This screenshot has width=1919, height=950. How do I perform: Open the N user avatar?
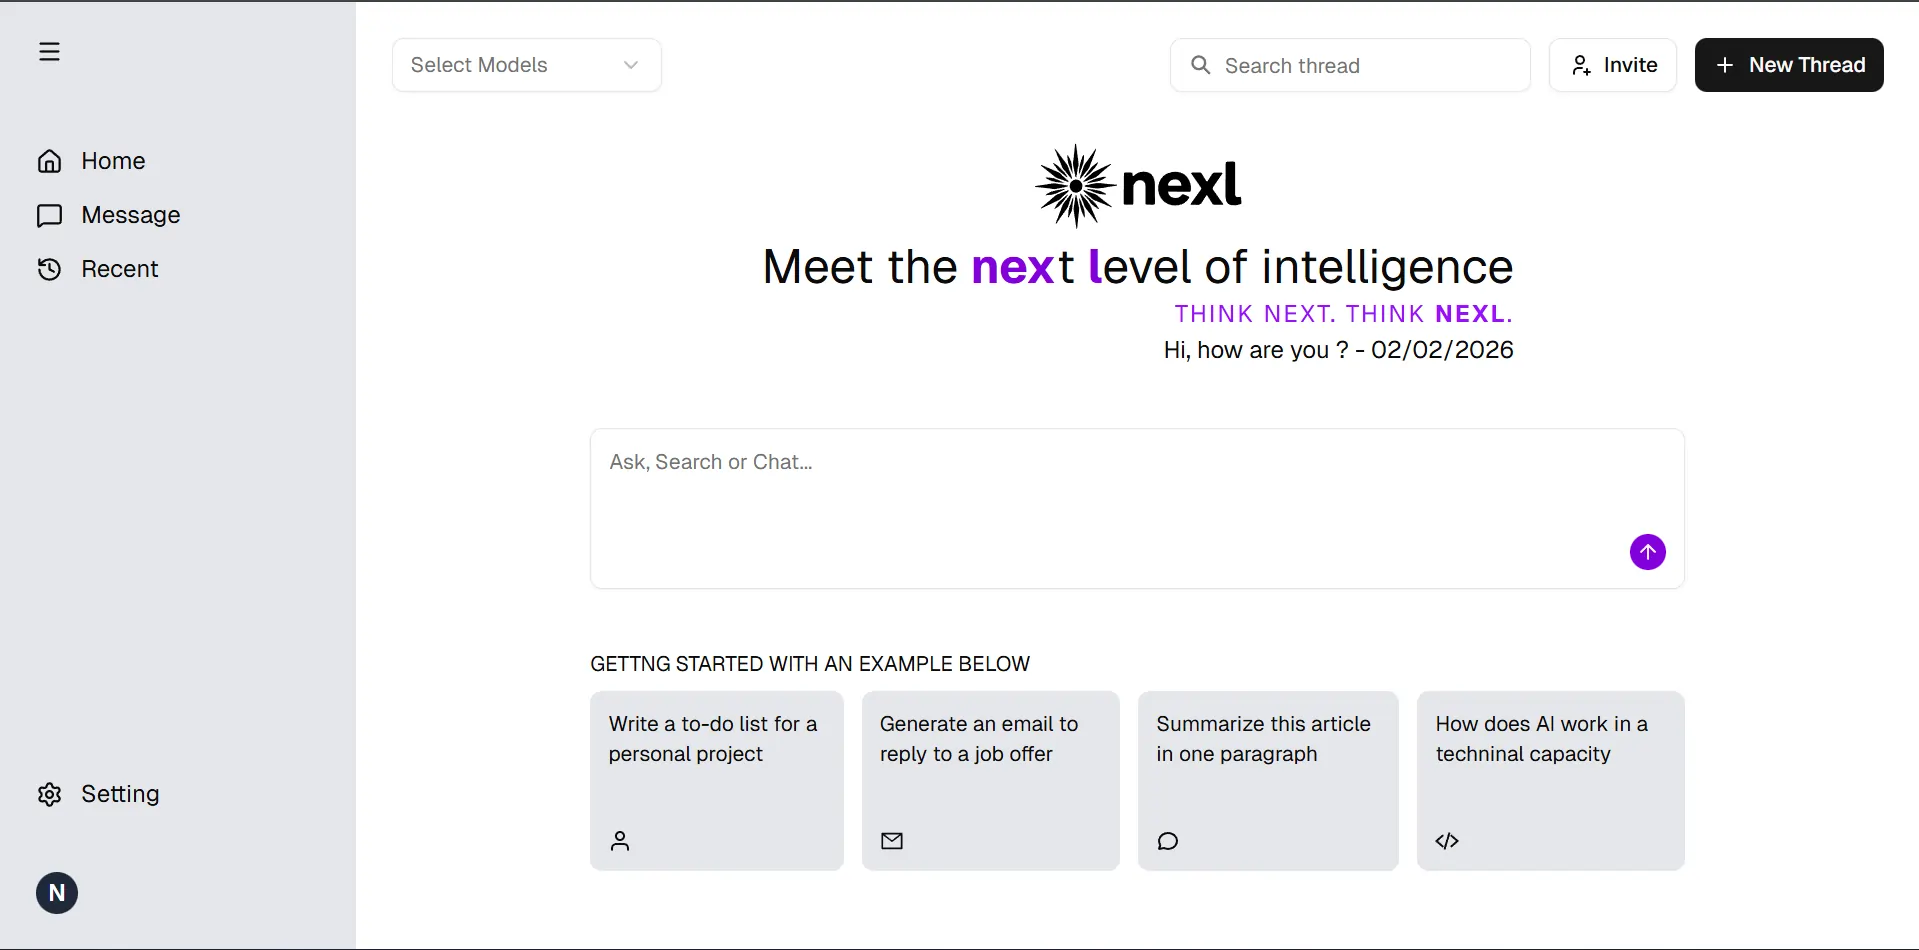pyautogui.click(x=56, y=892)
